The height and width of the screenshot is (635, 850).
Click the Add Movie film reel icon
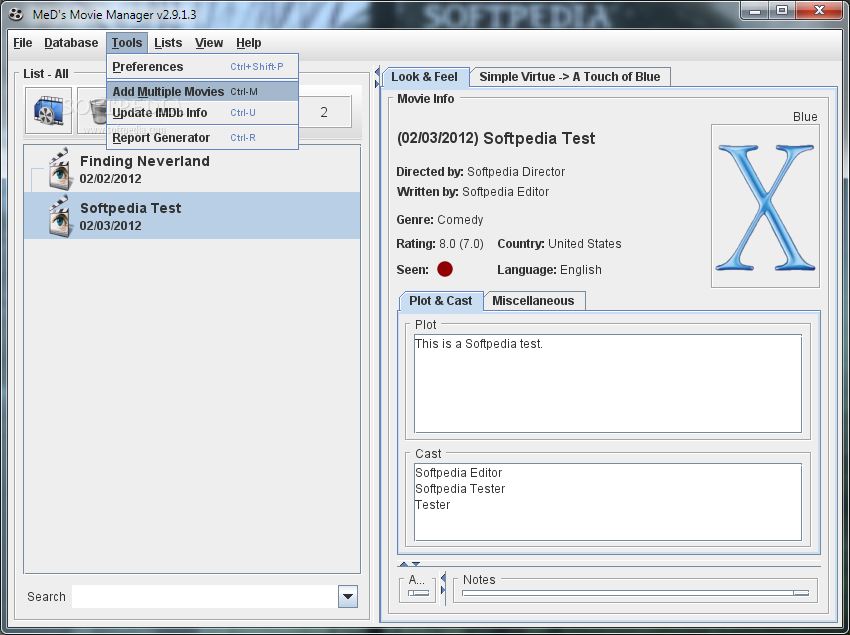[x=48, y=111]
